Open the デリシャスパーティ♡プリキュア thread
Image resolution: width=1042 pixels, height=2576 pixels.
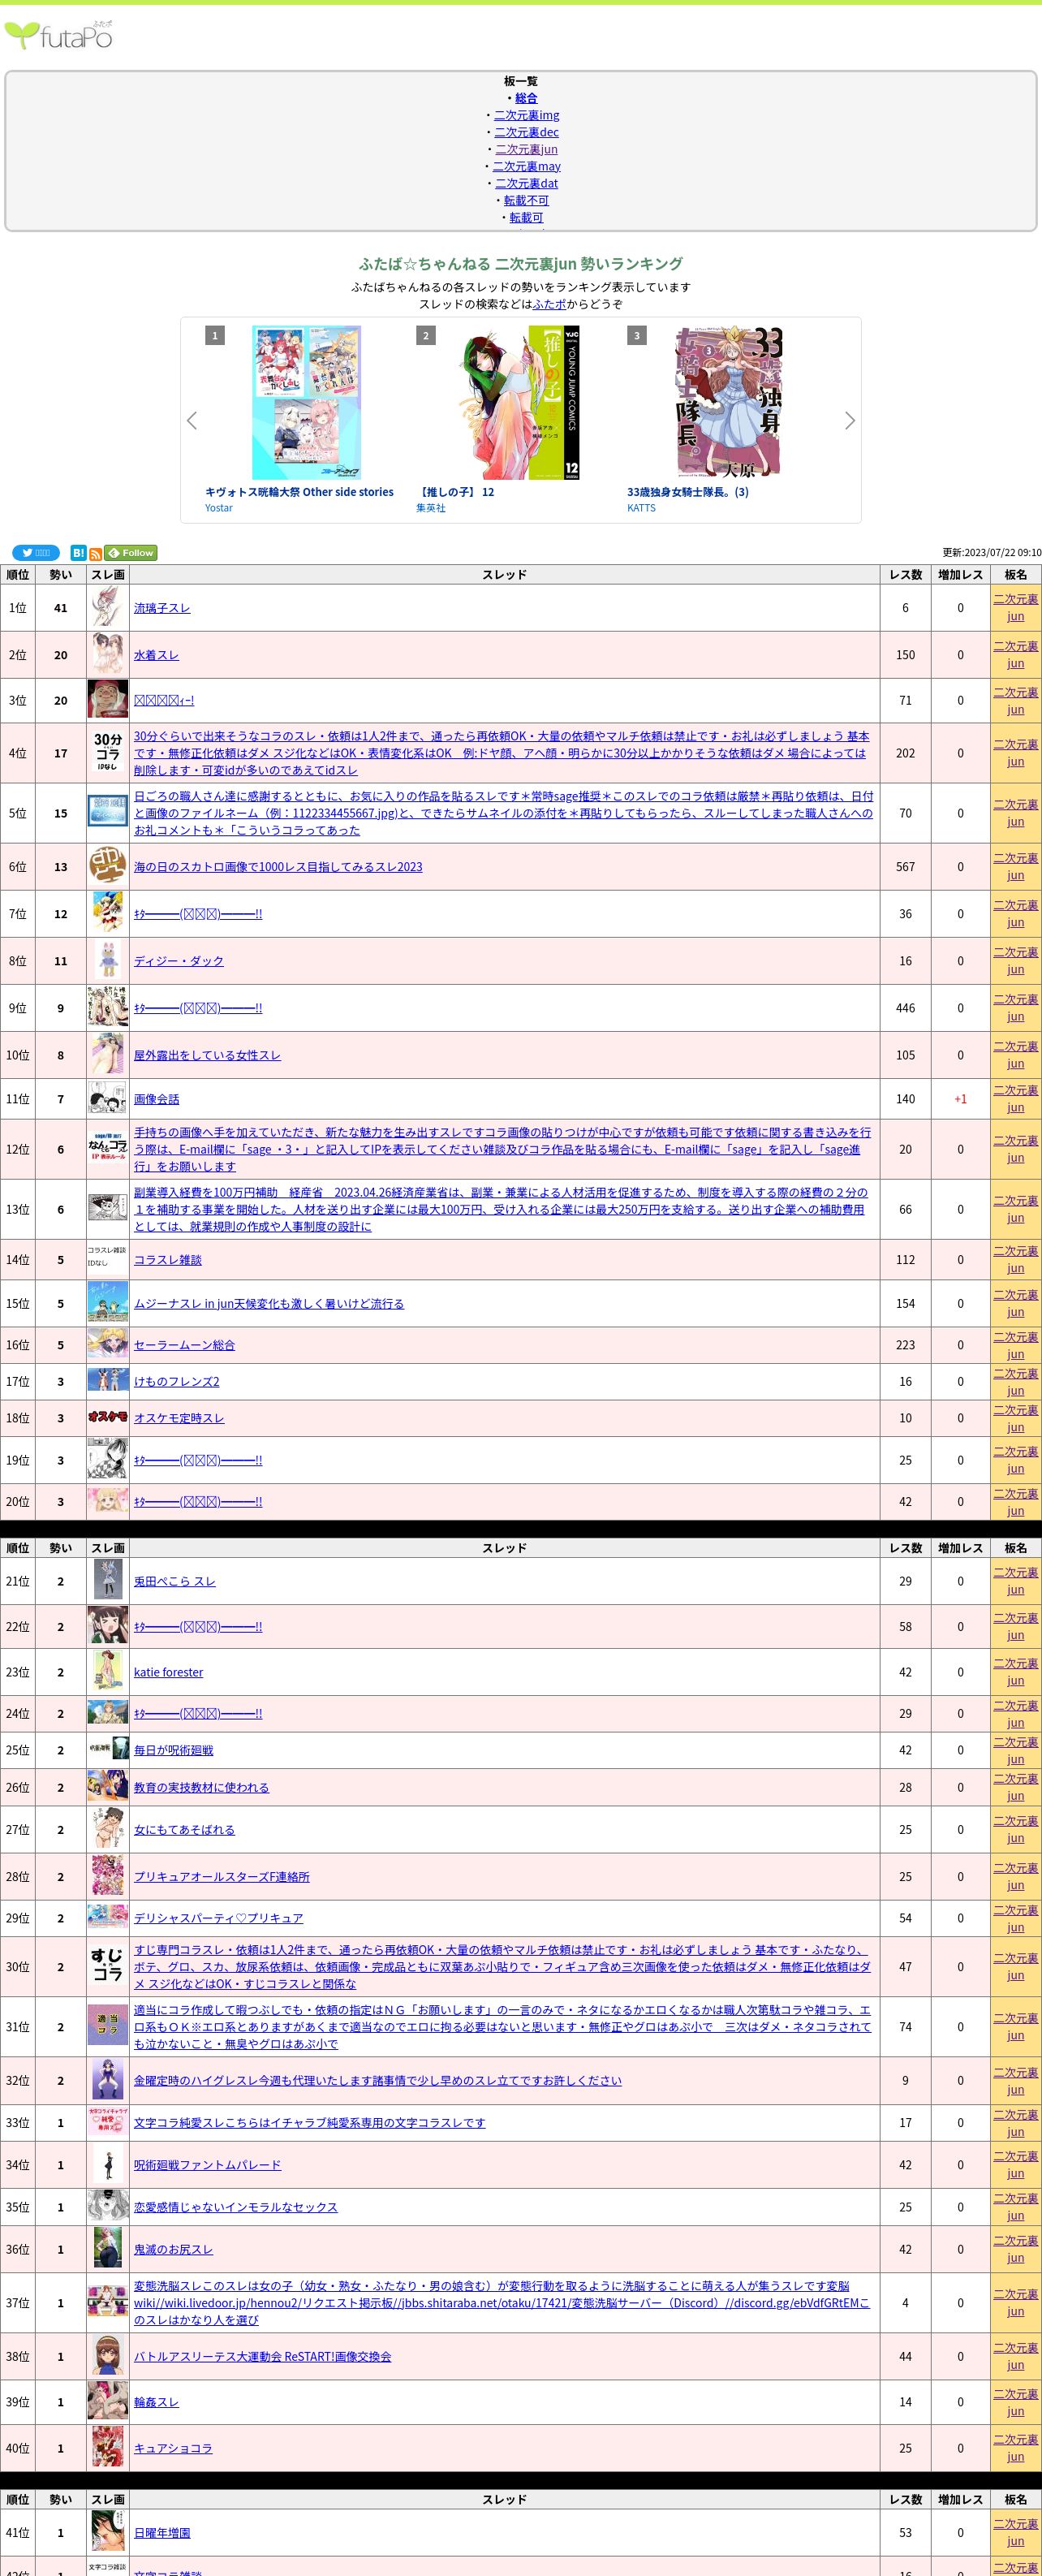click(x=218, y=1918)
